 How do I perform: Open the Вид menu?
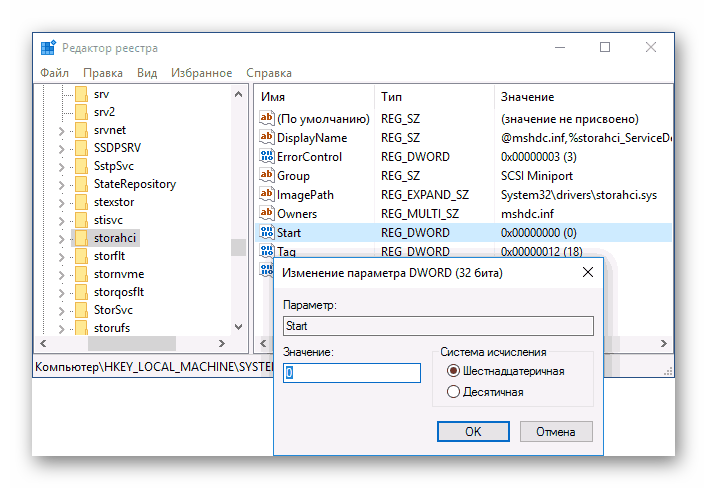pos(147,73)
